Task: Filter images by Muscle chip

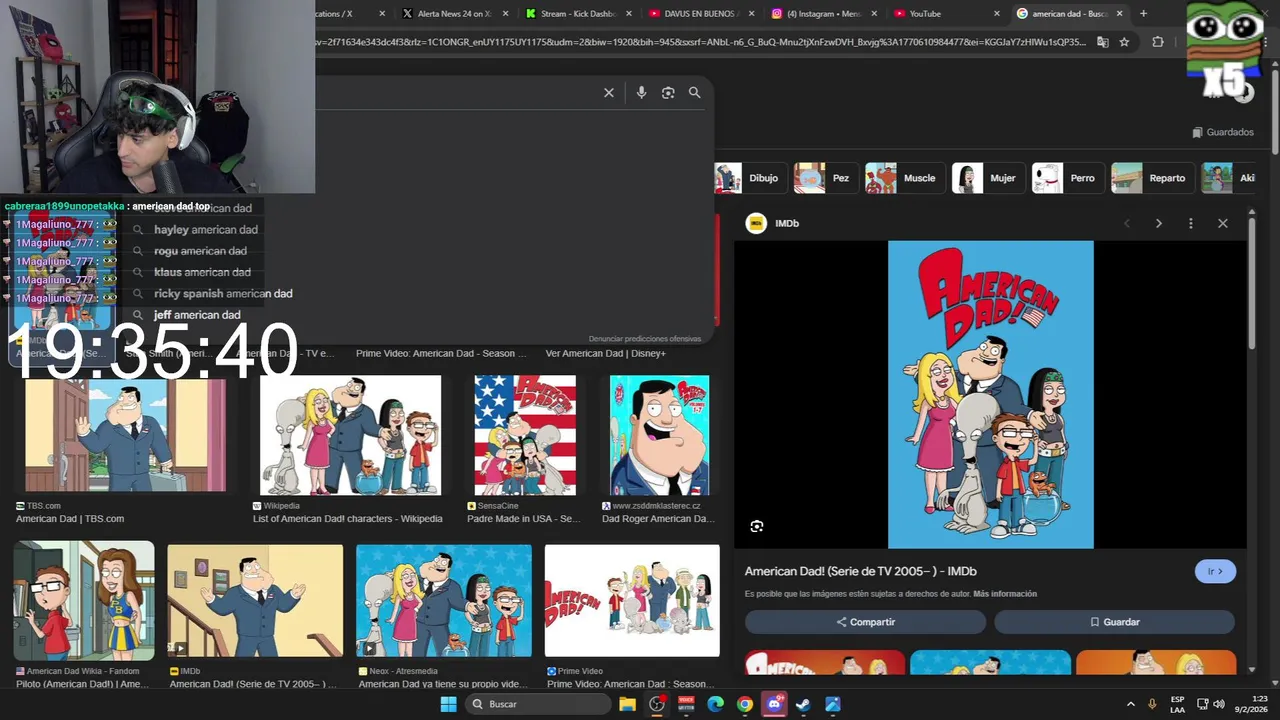Action: click(x=903, y=178)
